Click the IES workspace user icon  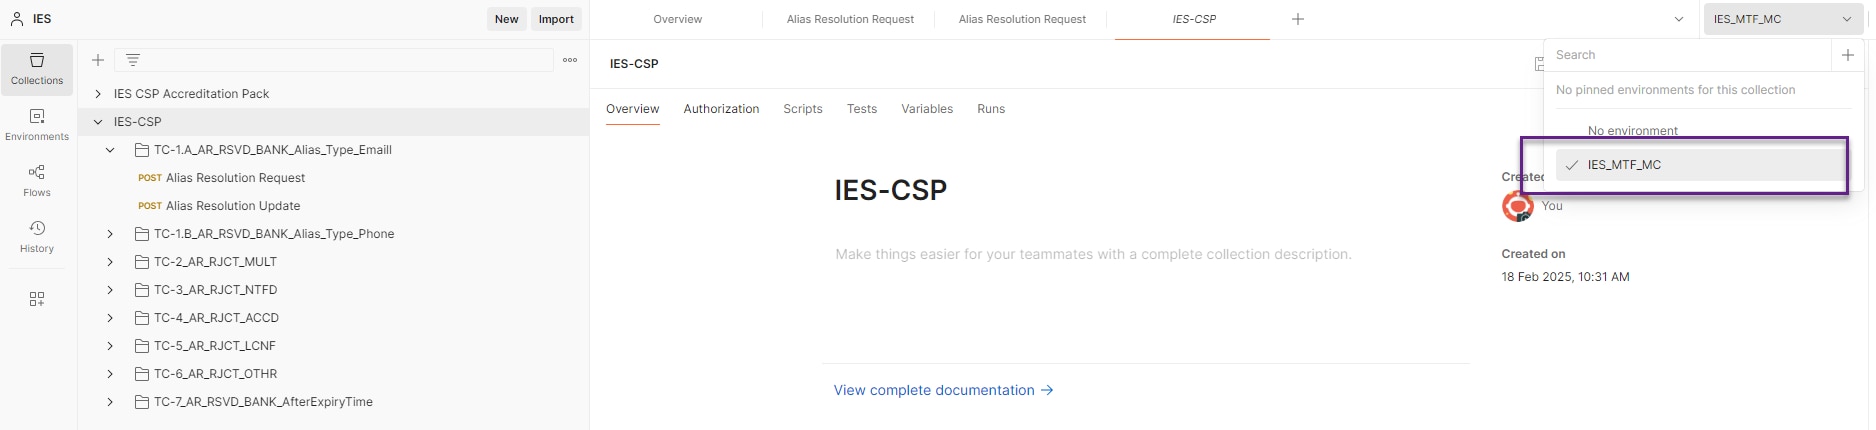coord(17,19)
